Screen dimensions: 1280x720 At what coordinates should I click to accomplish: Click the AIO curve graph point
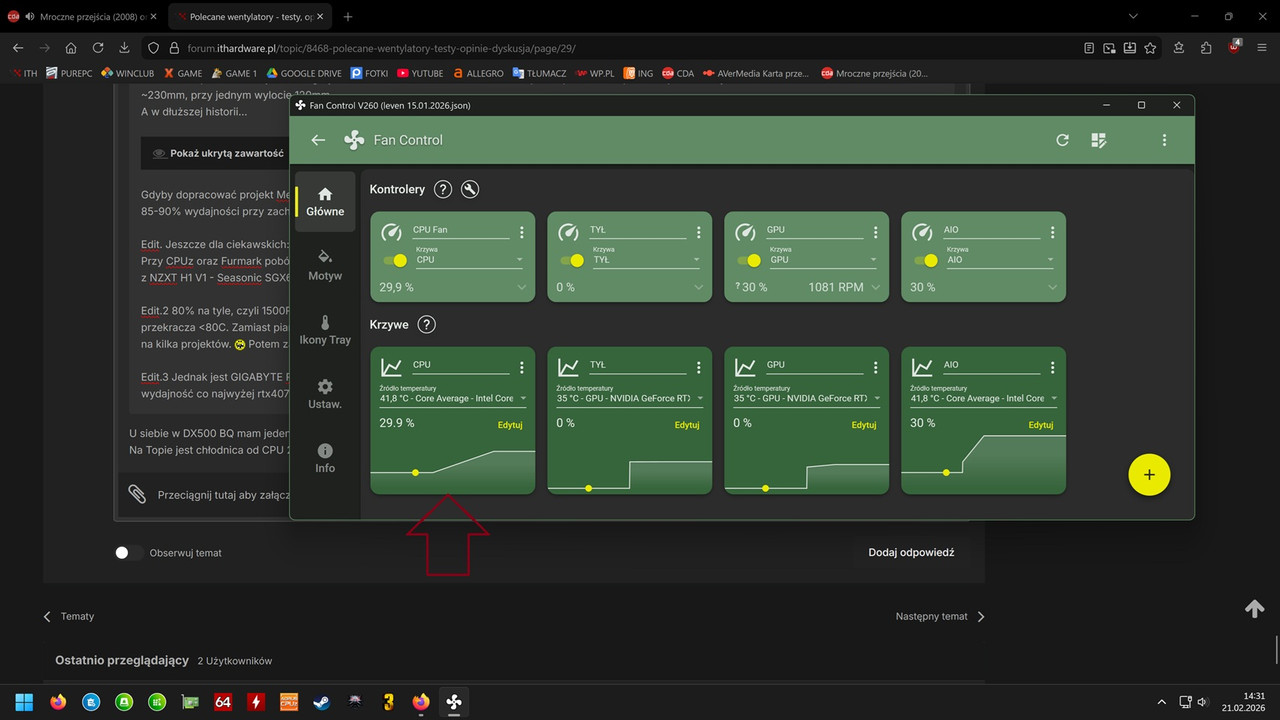946,472
